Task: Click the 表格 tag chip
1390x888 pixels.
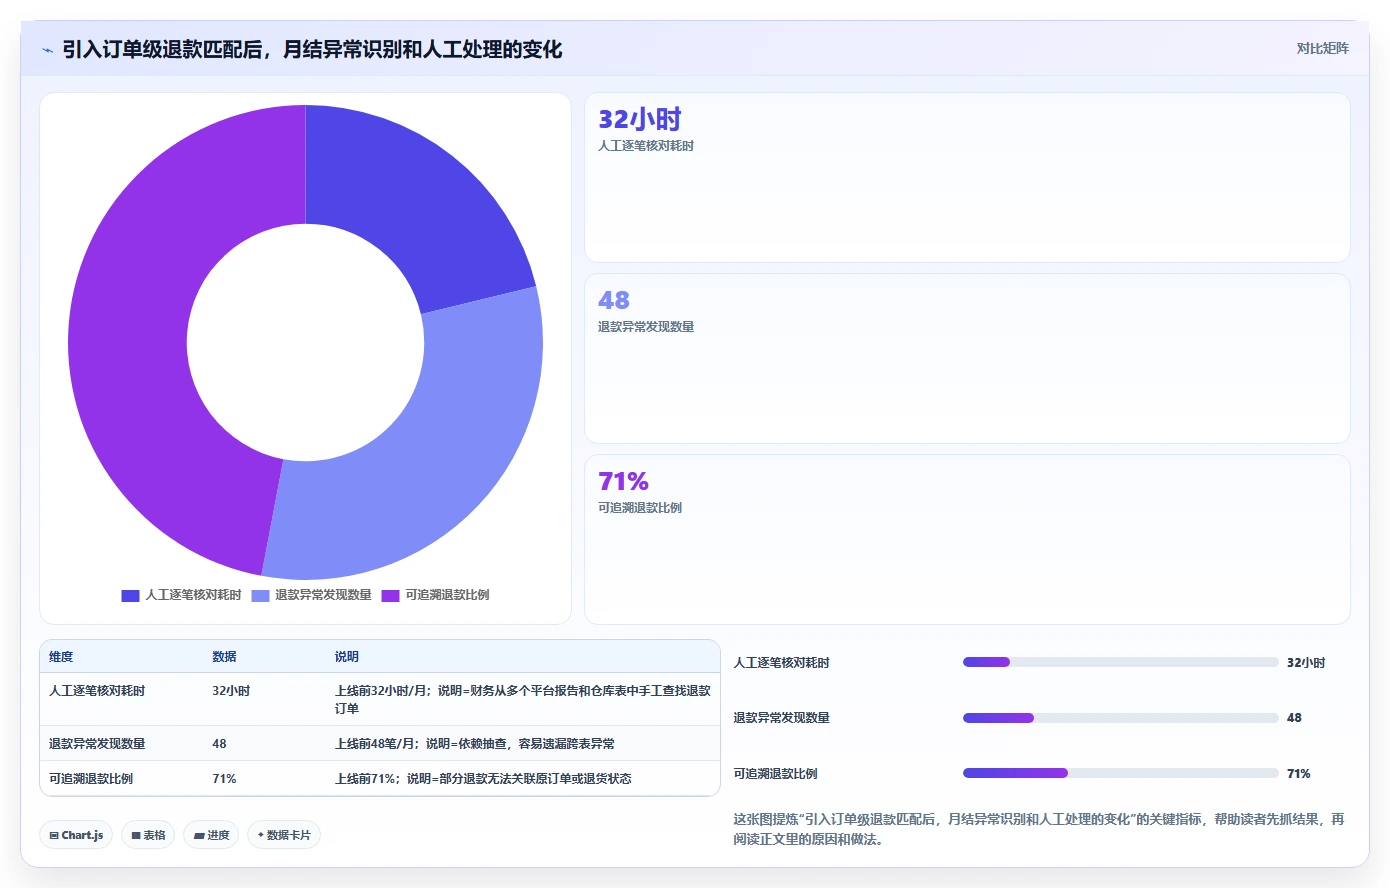Action: [148, 835]
